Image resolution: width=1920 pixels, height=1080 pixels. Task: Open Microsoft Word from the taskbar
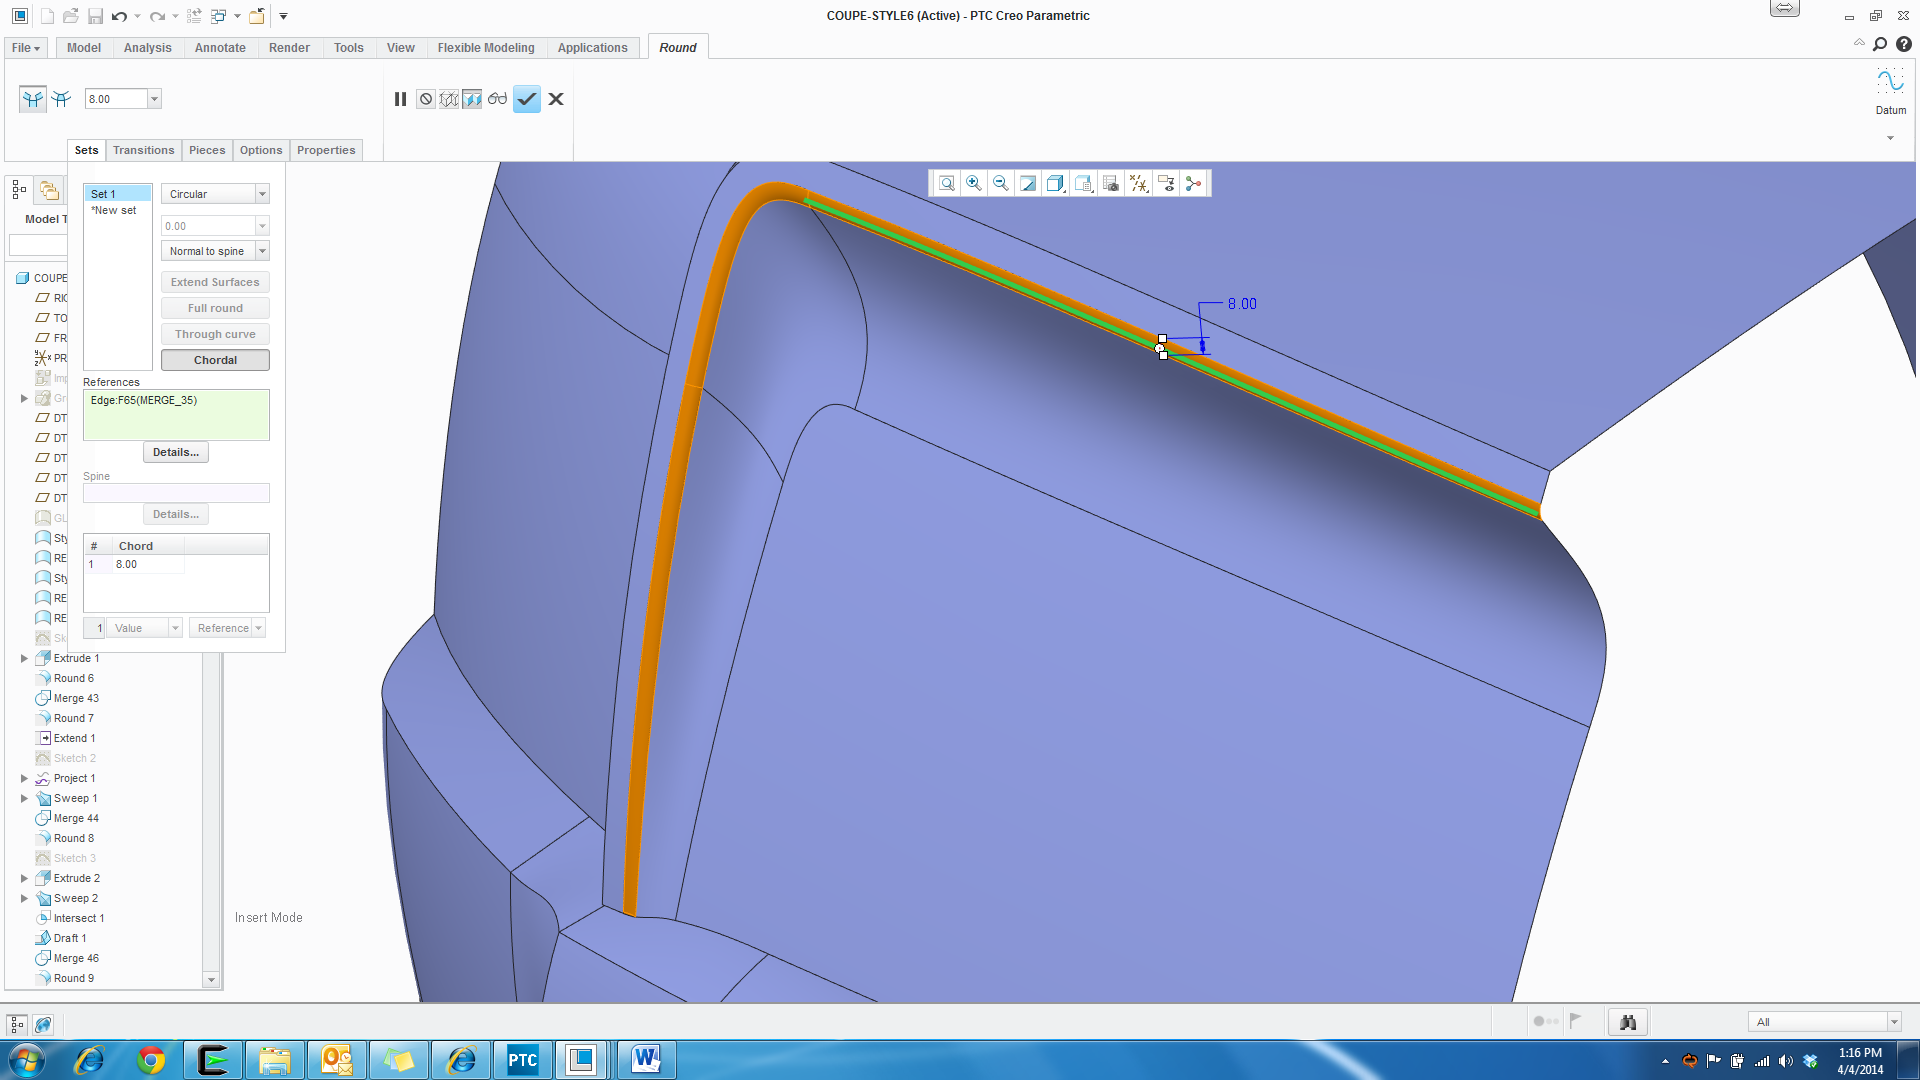[x=645, y=1060]
